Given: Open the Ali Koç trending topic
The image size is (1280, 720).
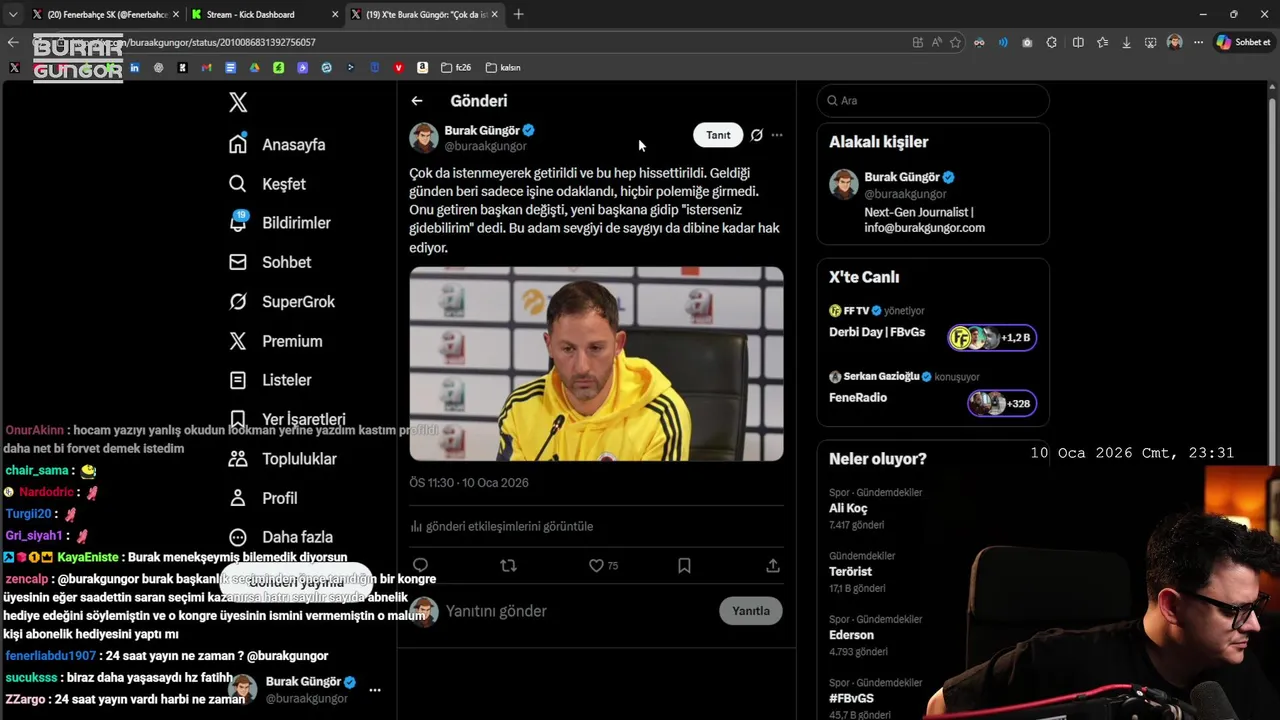Looking at the screenshot, I should click(848, 509).
